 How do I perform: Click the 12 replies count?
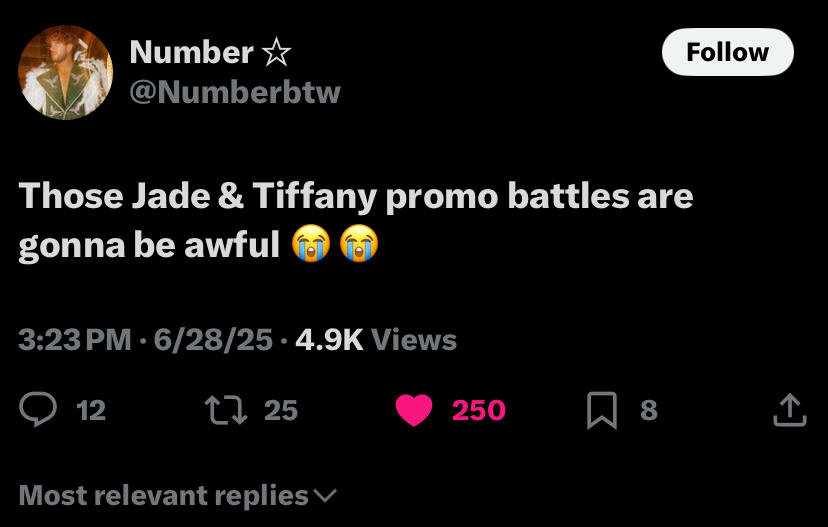91,409
